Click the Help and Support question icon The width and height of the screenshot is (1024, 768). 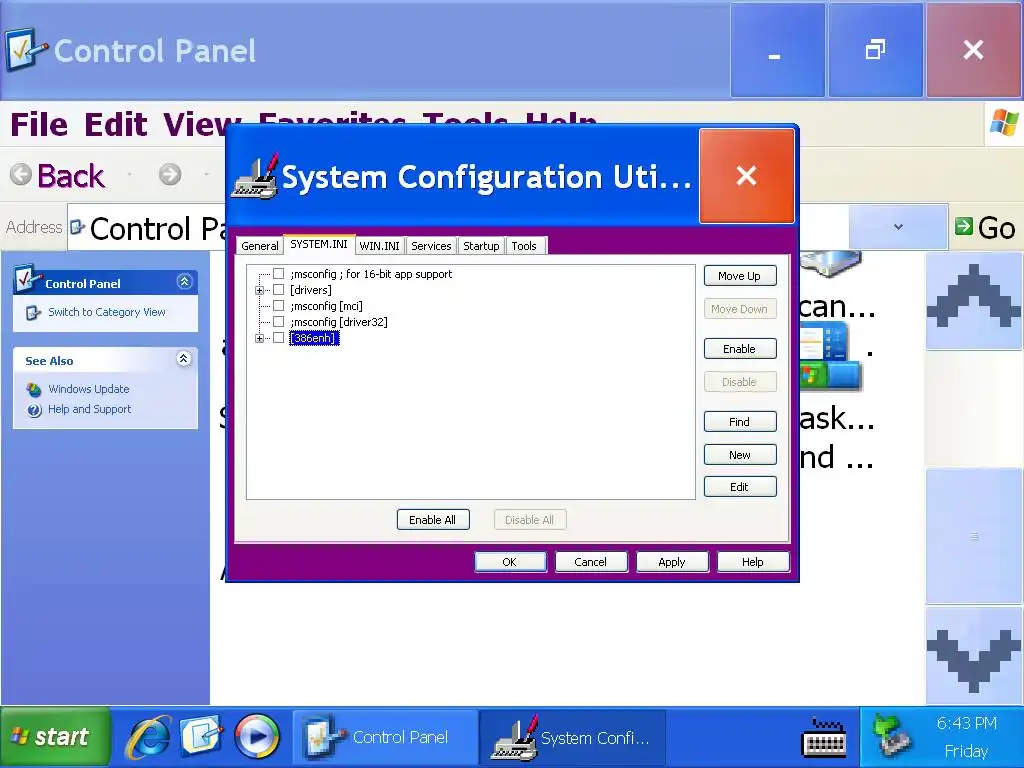(x=33, y=410)
